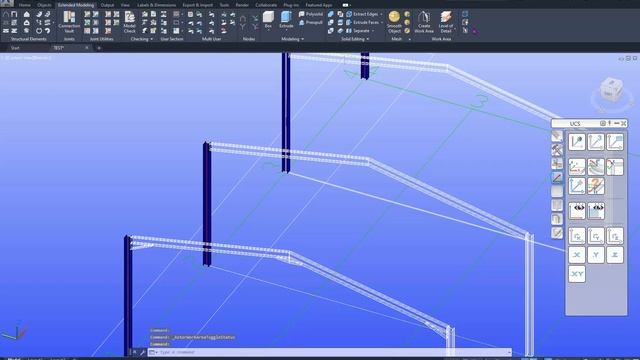Image resolution: width=640 pixels, height=360 pixels.
Task: Select the Presspull tool
Action: (x=311, y=22)
